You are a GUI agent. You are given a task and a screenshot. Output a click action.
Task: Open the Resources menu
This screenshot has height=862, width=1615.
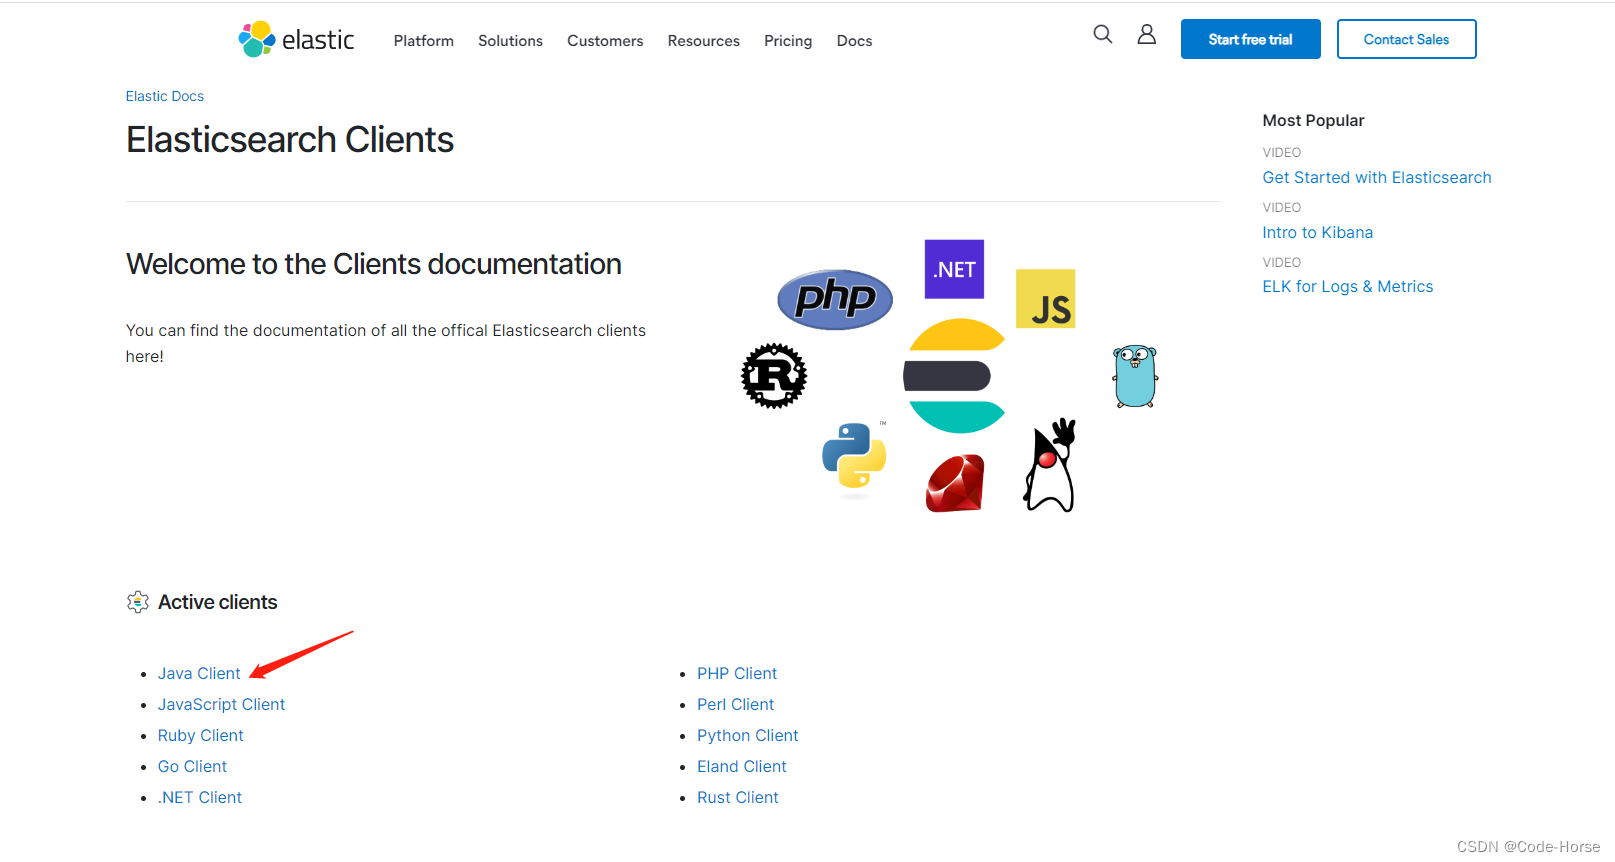point(704,41)
